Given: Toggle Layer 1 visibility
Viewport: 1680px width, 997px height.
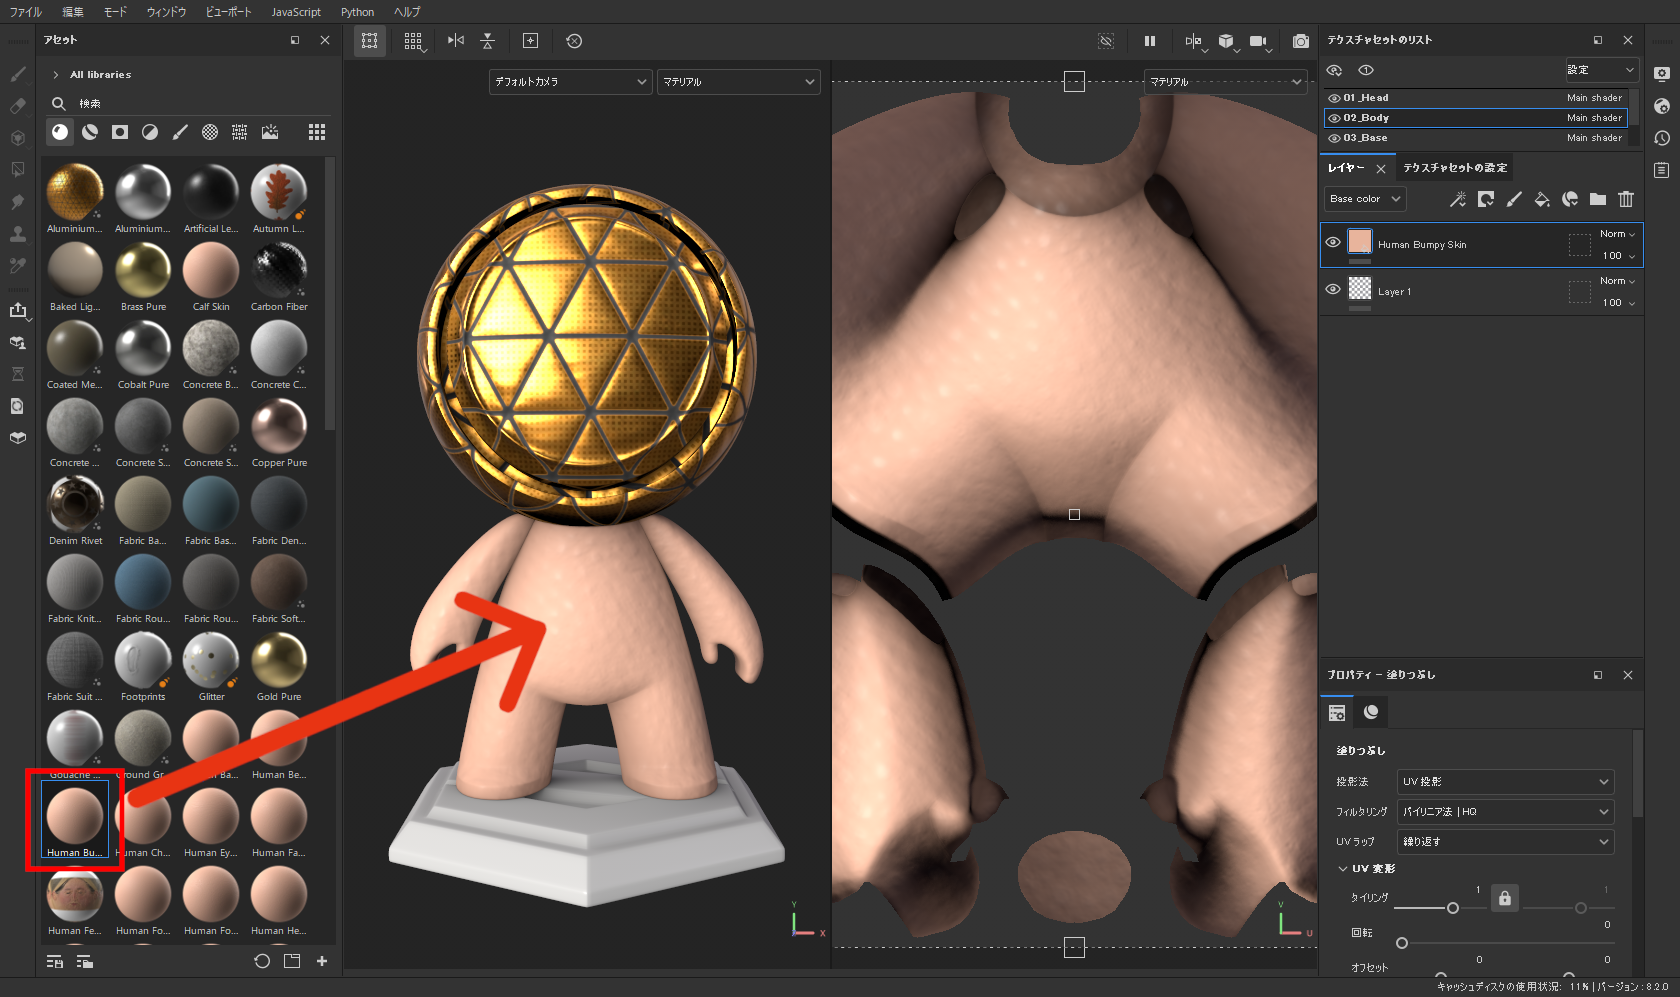Looking at the screenshot, I should click(1334, 289).
